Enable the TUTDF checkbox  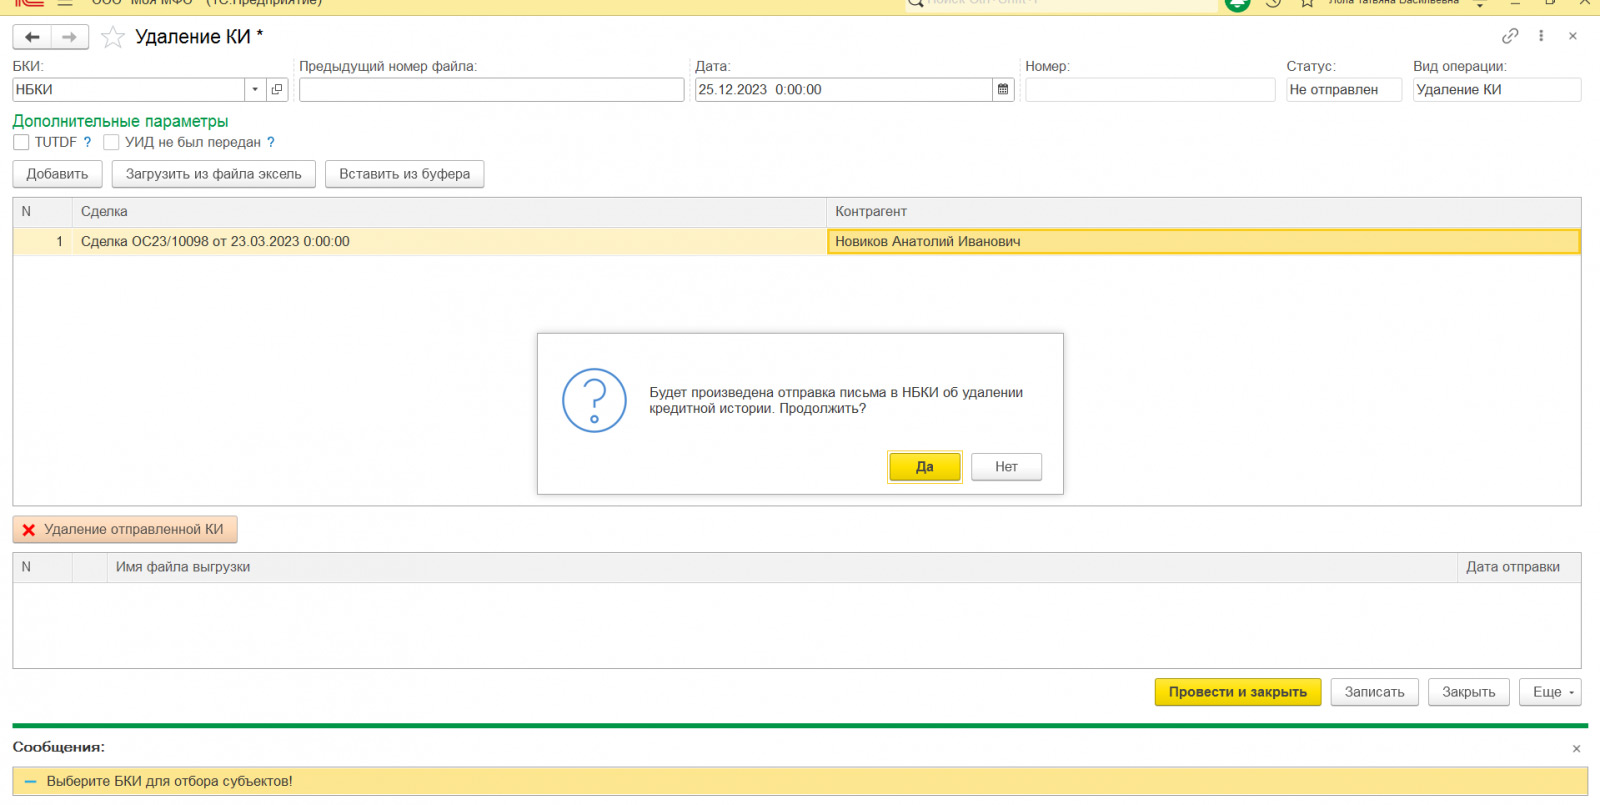pos(21,142)
